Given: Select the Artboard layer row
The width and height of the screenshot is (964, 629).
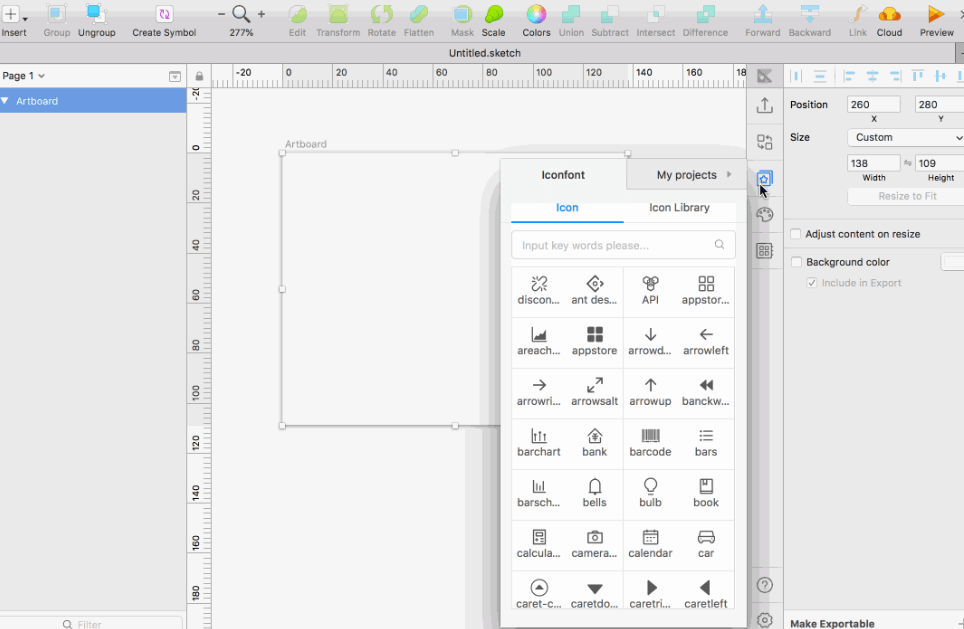Looking at the screenshot, I should point(93,100).
